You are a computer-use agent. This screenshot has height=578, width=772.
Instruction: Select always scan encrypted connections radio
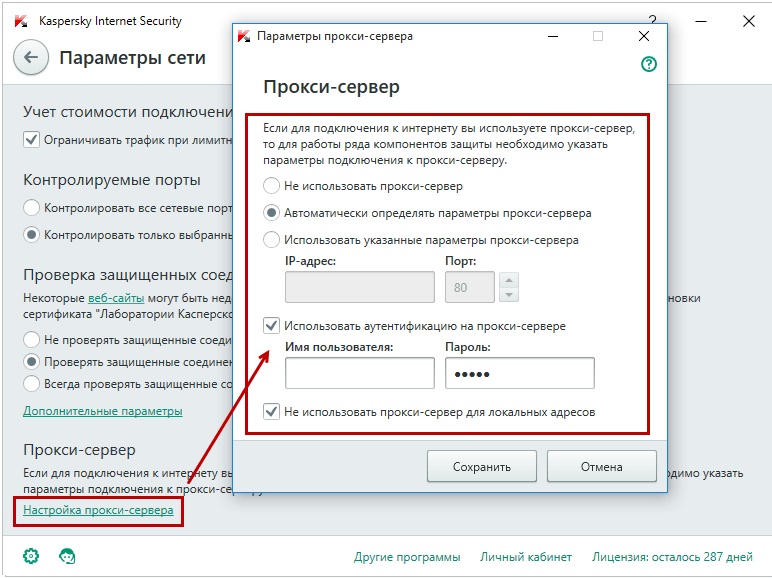click(32, 384)
